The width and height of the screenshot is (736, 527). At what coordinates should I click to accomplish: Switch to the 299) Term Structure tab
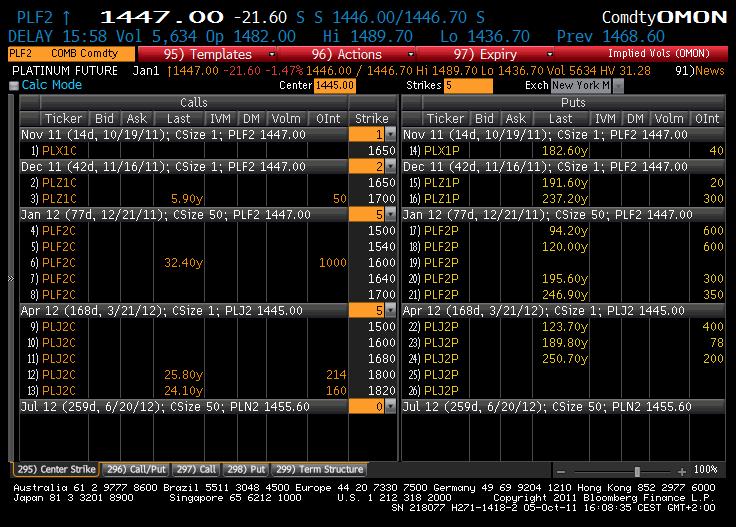[320, 469]
